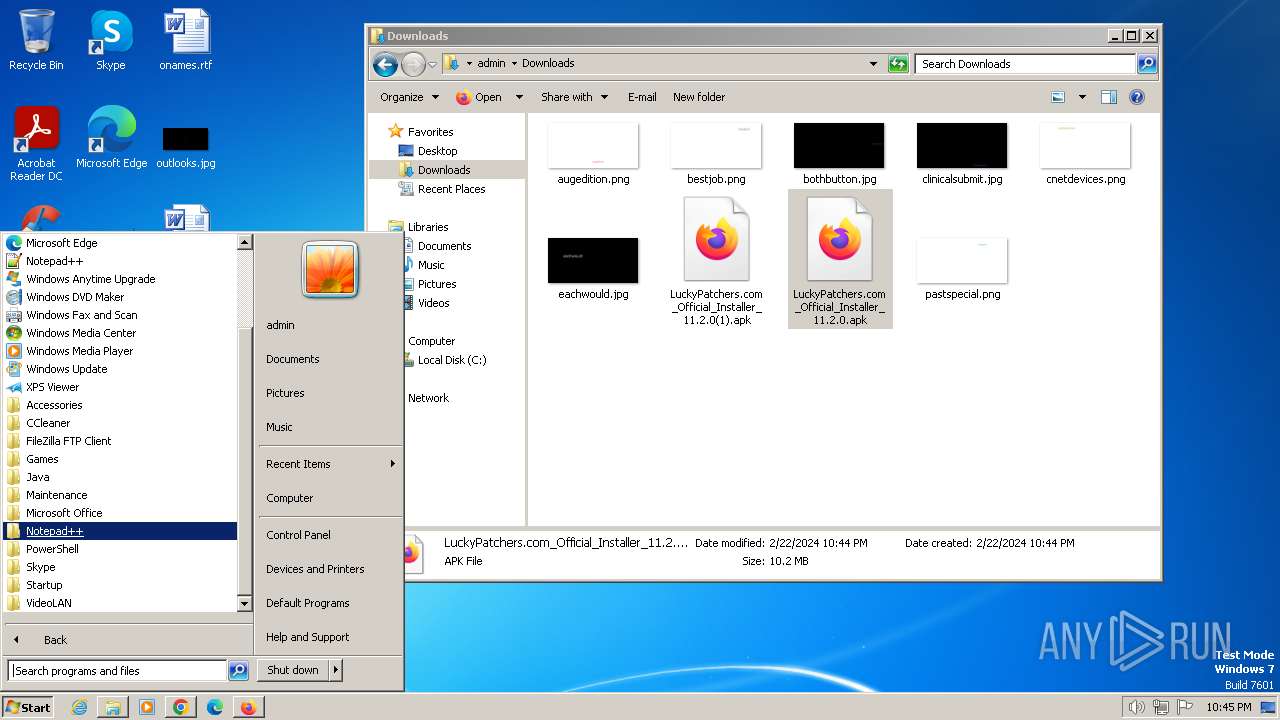Open Devices and Printers from Start menu
The image size is (1280, 720).
coord(315,569)
